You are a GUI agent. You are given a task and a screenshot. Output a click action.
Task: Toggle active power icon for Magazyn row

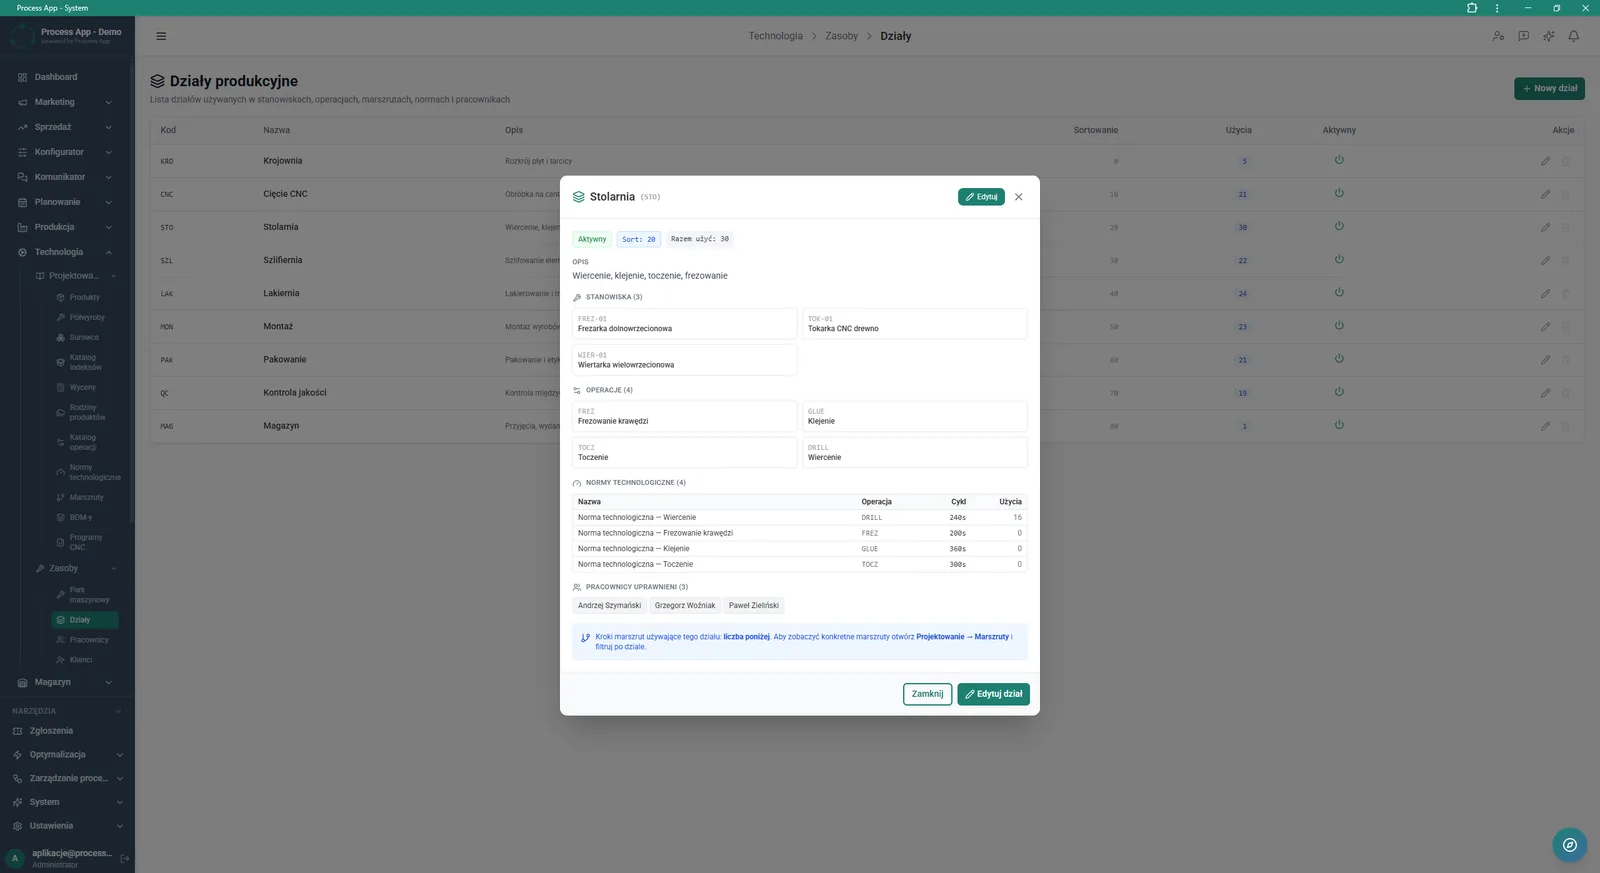click(1339, 425)
